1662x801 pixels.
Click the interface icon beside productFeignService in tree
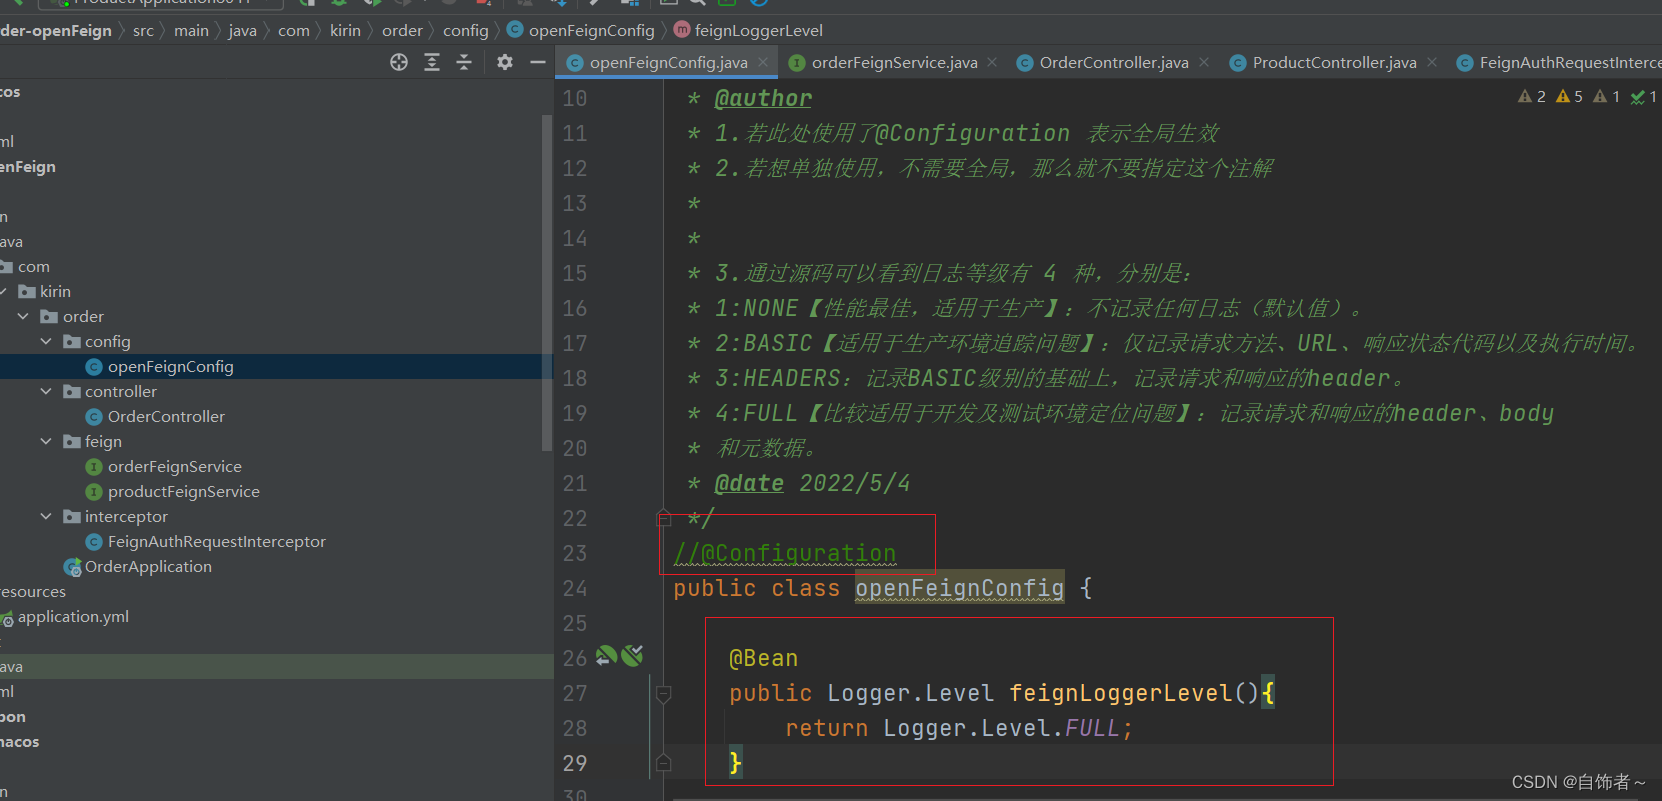[x=94, y=492]
